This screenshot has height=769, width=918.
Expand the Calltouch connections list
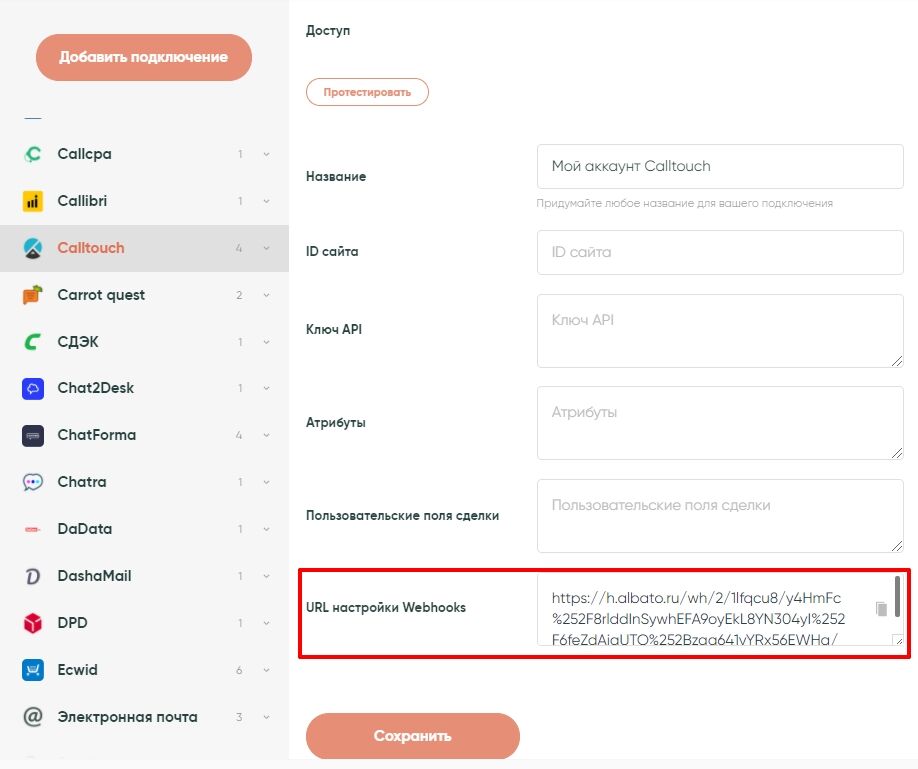tap(266, 248)
